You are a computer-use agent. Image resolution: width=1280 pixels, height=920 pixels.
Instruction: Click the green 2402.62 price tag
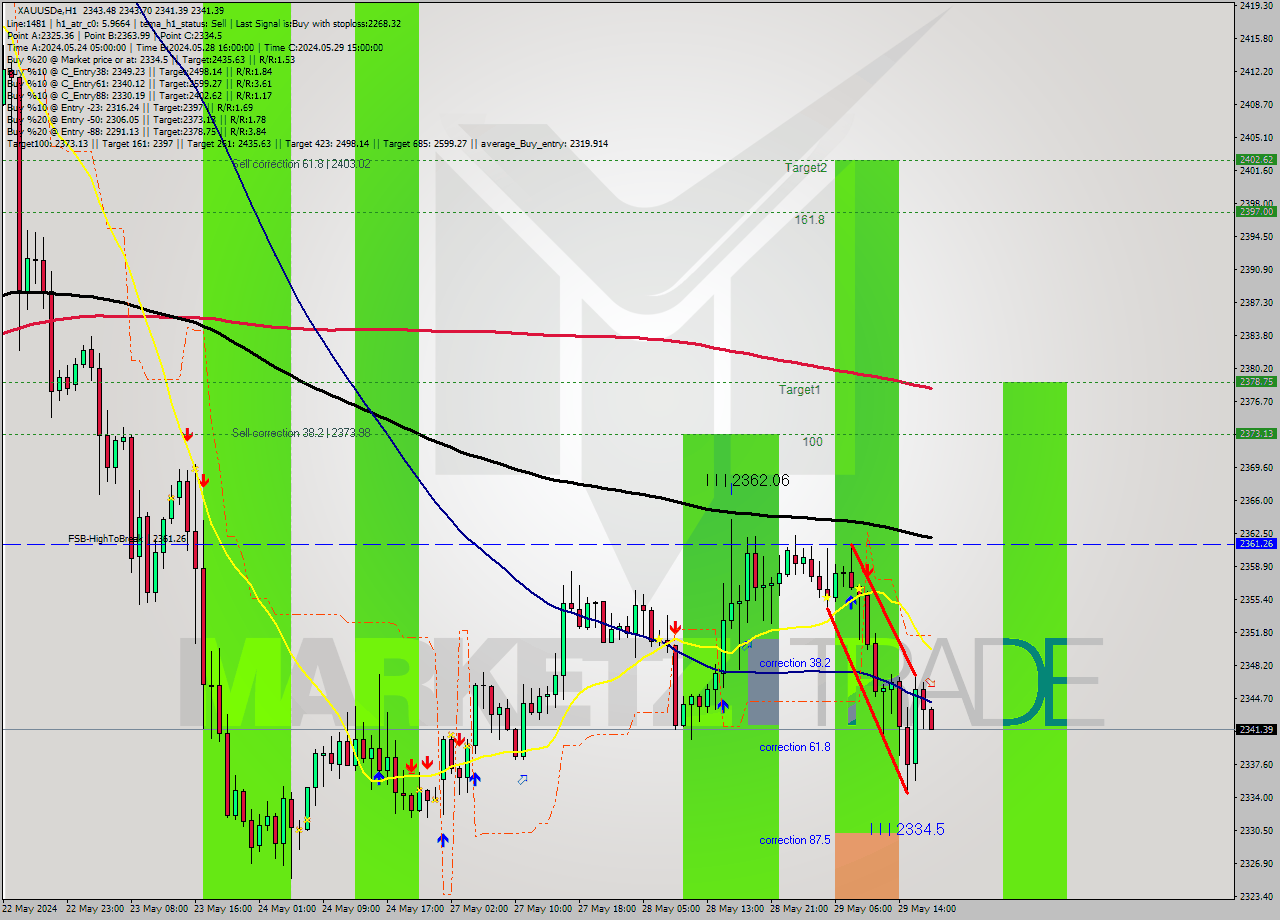(1256, 159)
